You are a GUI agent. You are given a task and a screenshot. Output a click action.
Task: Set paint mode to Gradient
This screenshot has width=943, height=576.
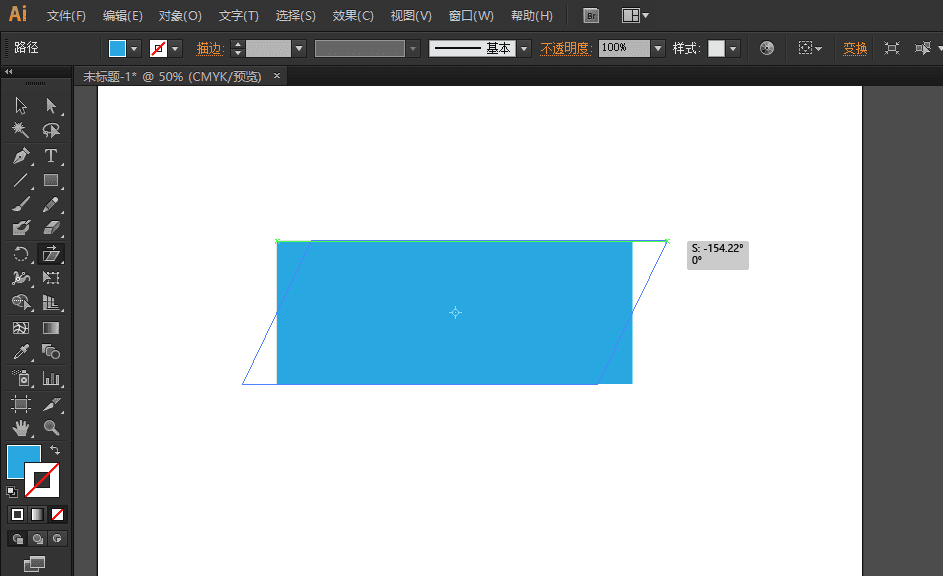click(37, 515)
